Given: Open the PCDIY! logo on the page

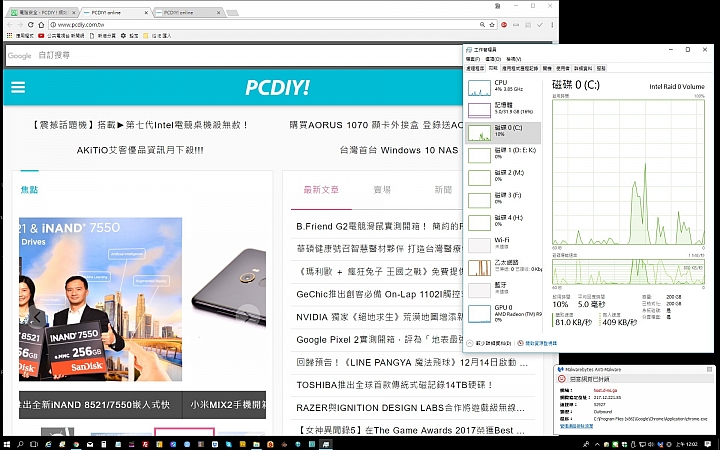Looking at the screenshot, I should pyautogui.click(x=277, y=87).
